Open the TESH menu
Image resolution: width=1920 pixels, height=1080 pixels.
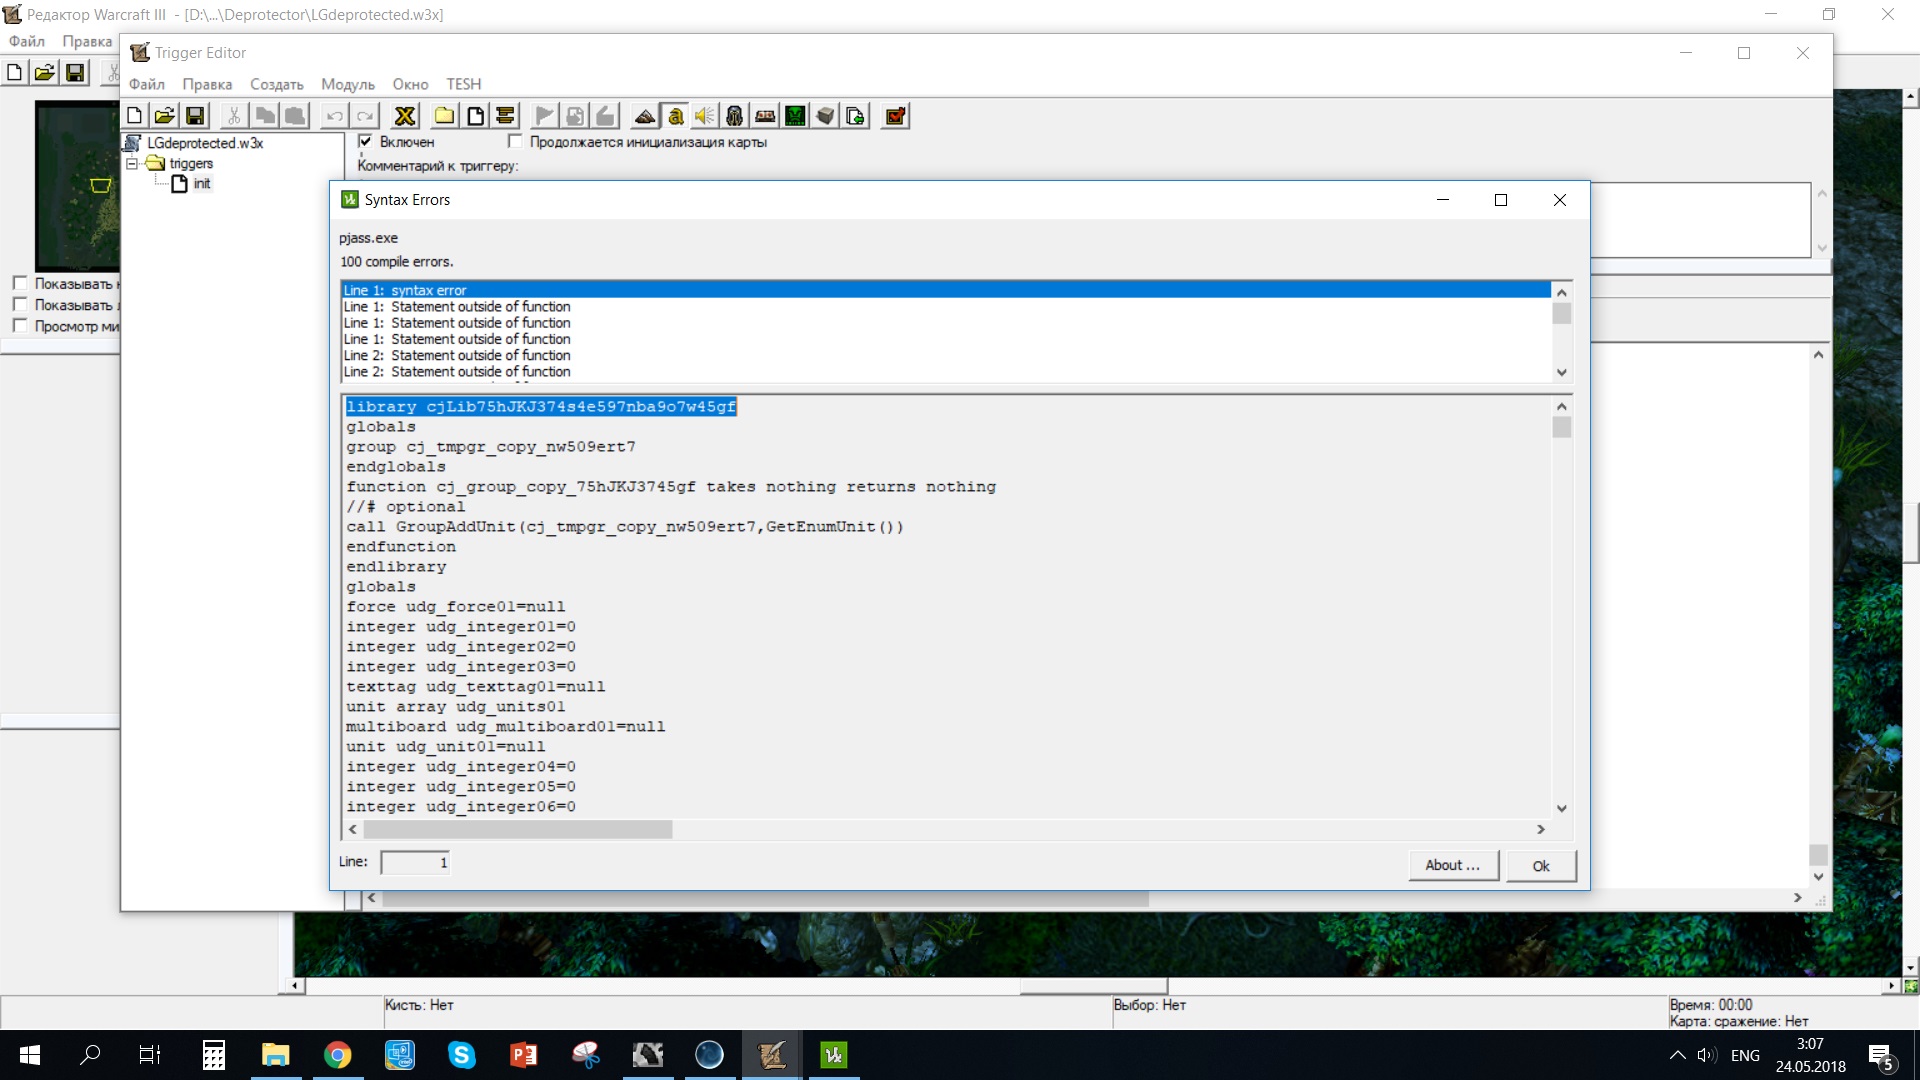(463, 84)
